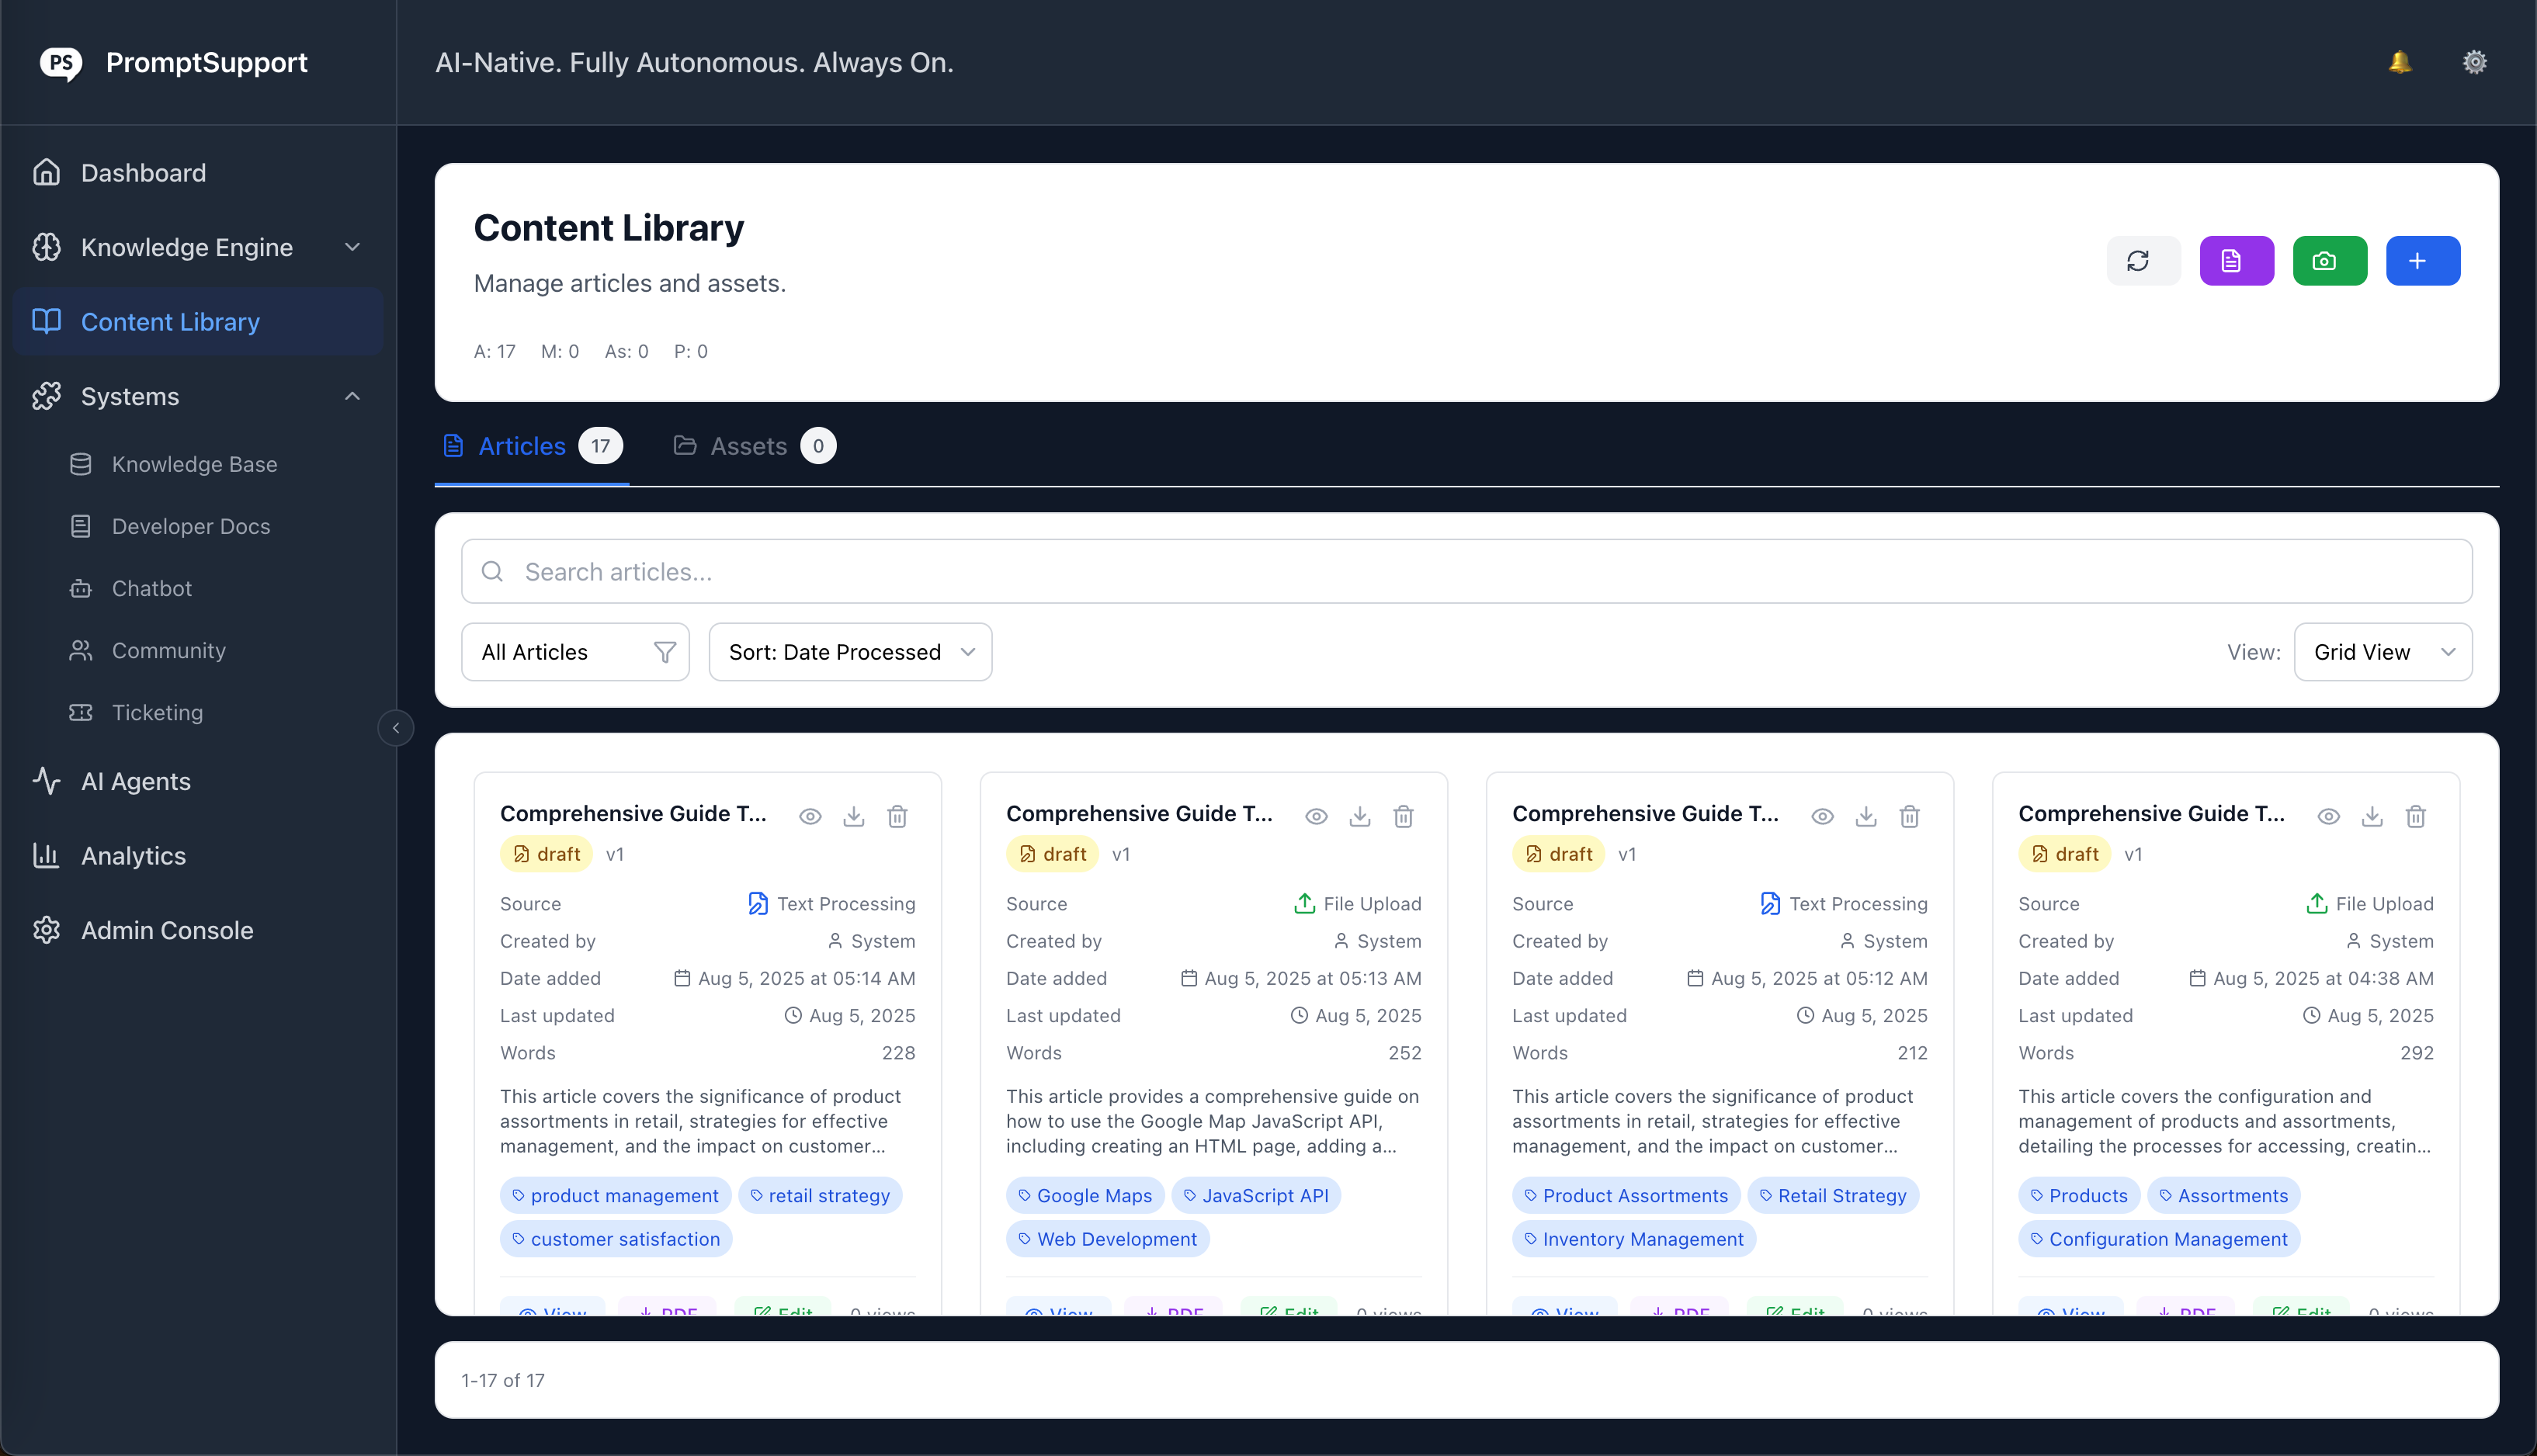Screen dimensions: 2537x1456
Task: Open the settings gear icon
Action: (2475, 61)
